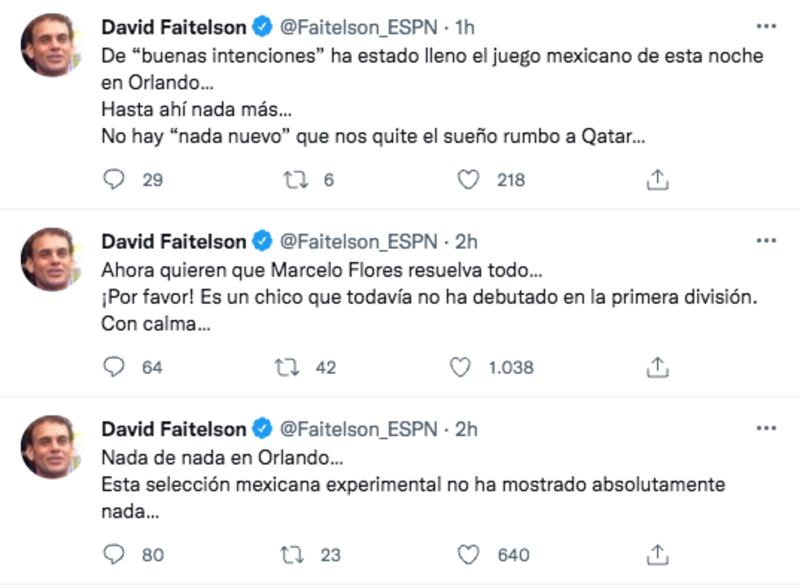Share the Nada de nada en Orlando tweet
Viewport: 800px width, 588px height.
[x=657, y=554]
